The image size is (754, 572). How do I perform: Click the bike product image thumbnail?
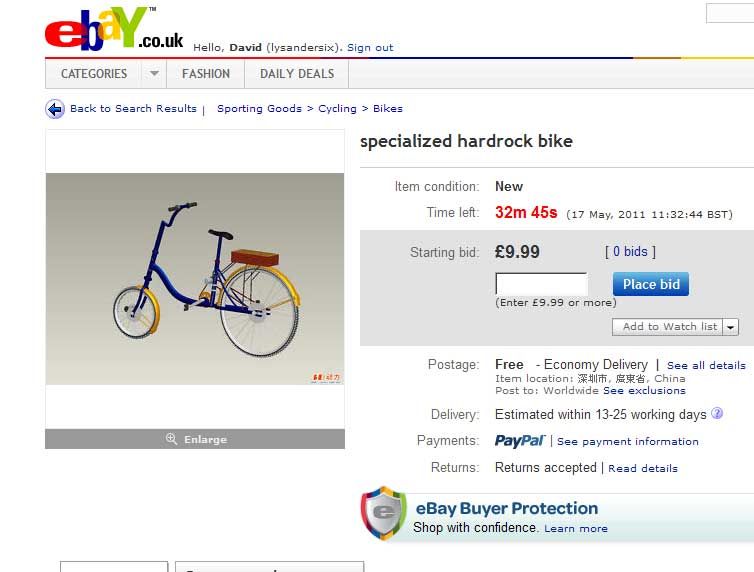tap(195, 279)
